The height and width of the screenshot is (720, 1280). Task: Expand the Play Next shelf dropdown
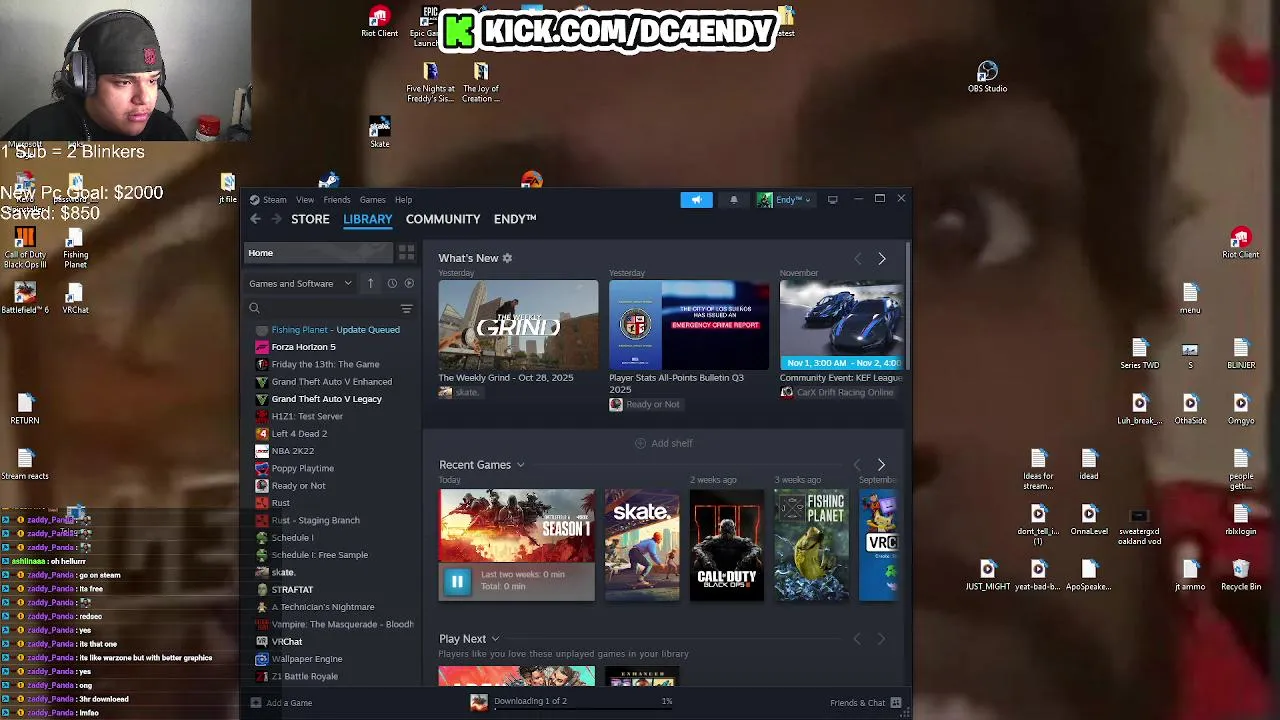(494, 639)
